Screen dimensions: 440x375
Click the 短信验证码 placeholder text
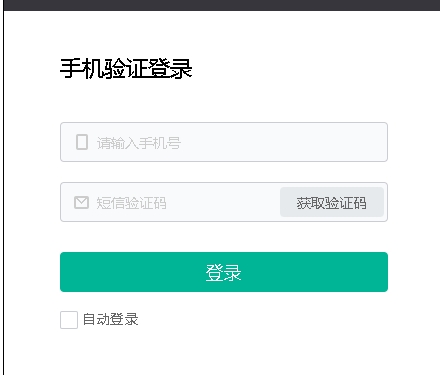point(131,203)
